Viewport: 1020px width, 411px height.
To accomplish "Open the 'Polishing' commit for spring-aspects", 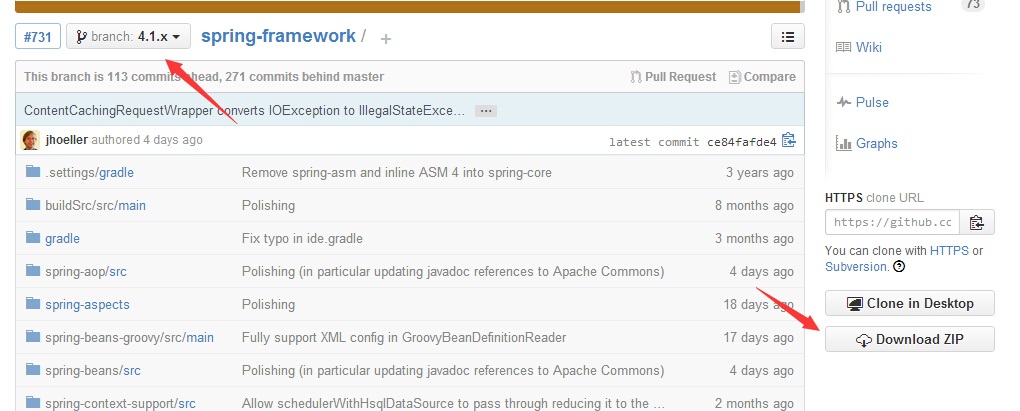I will pos(268,304).
